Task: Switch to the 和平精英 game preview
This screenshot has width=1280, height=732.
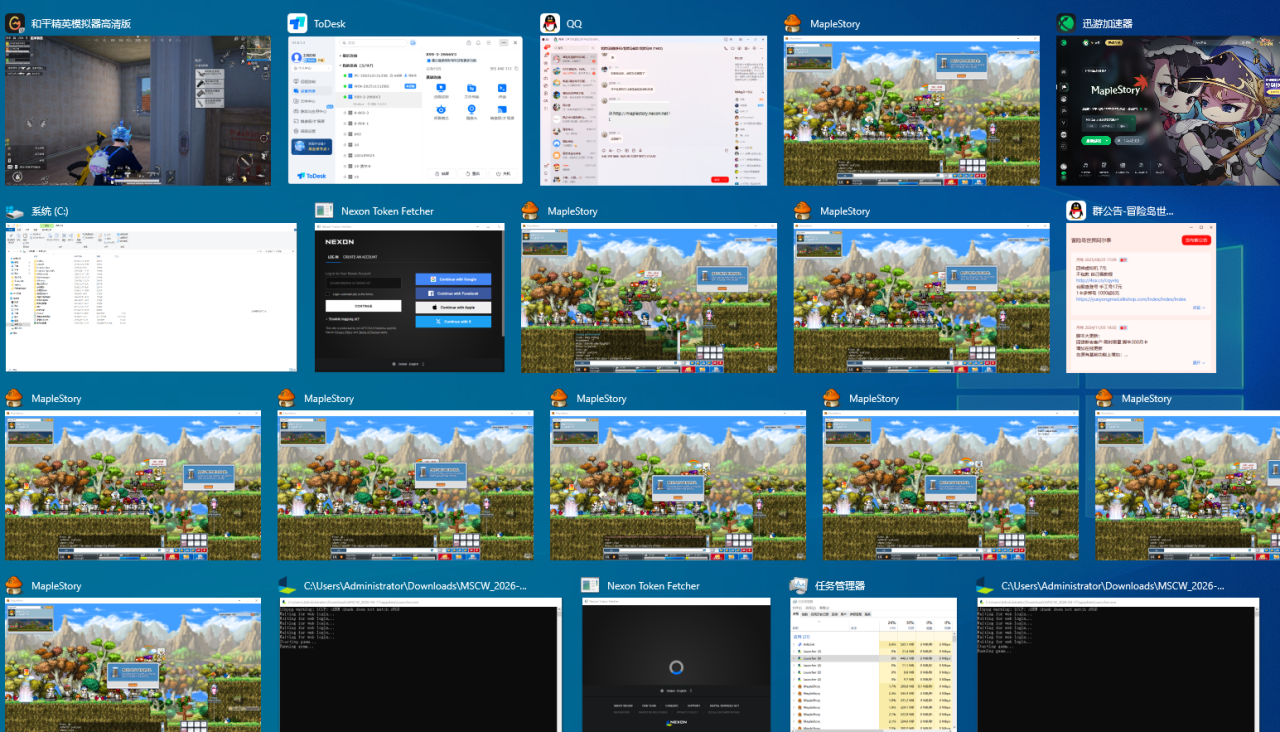Action: (x=138, y=111)
